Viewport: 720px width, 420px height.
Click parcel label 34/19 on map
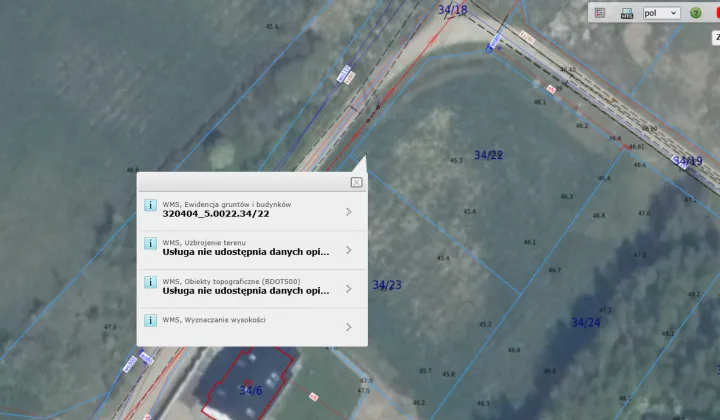pyautogui.click(x=688, y=161)
